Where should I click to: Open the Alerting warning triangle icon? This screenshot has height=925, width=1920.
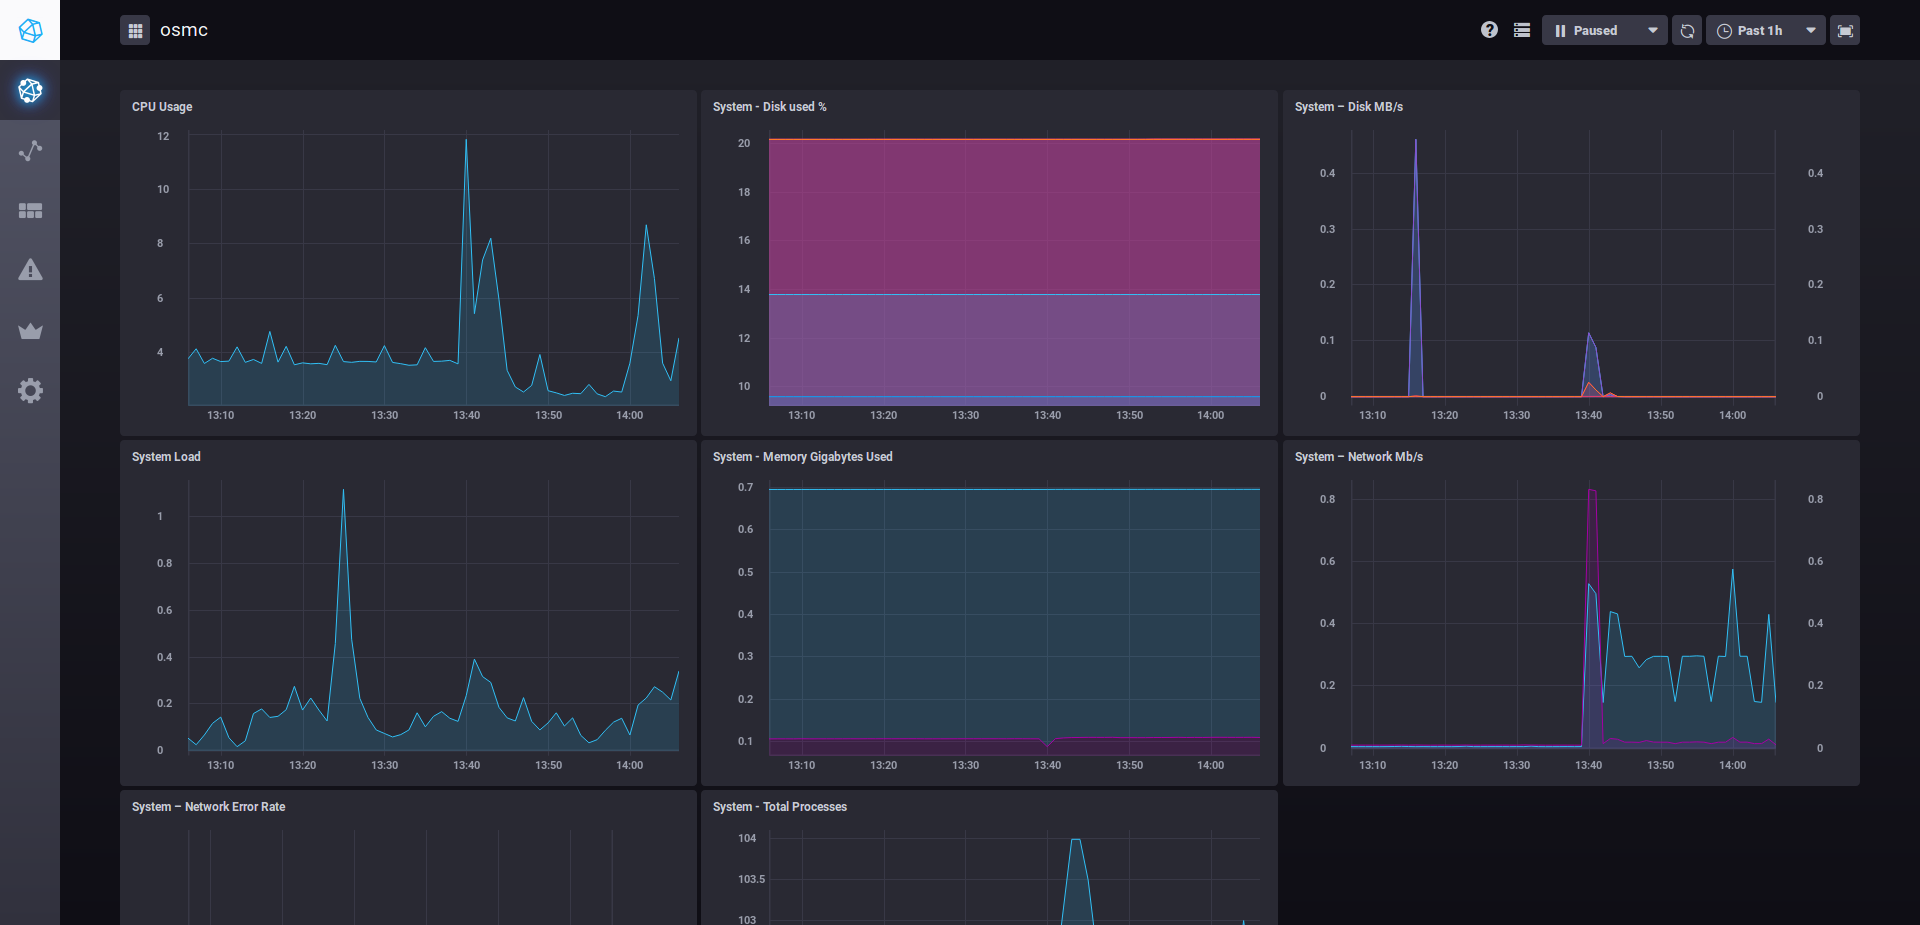pyautogui.click(x=30, y=270)
